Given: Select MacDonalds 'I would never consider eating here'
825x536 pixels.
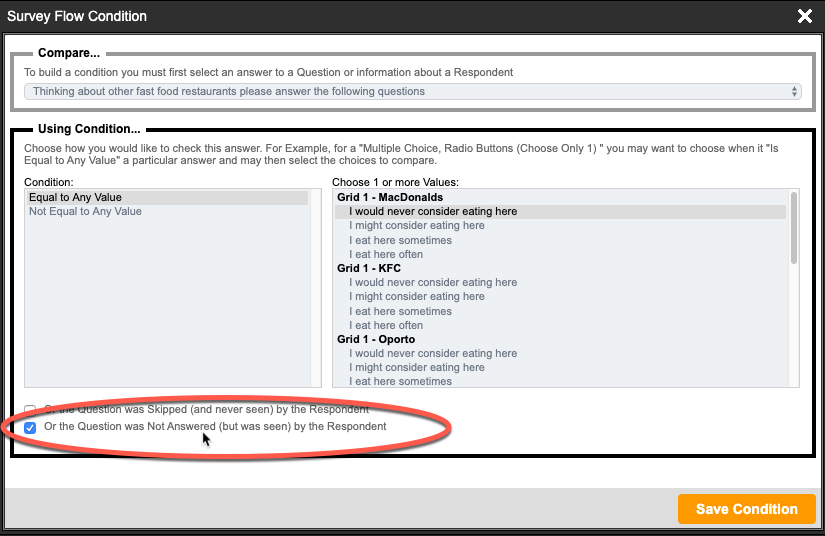Looking at the screenshot, I should tap(433, 212).
